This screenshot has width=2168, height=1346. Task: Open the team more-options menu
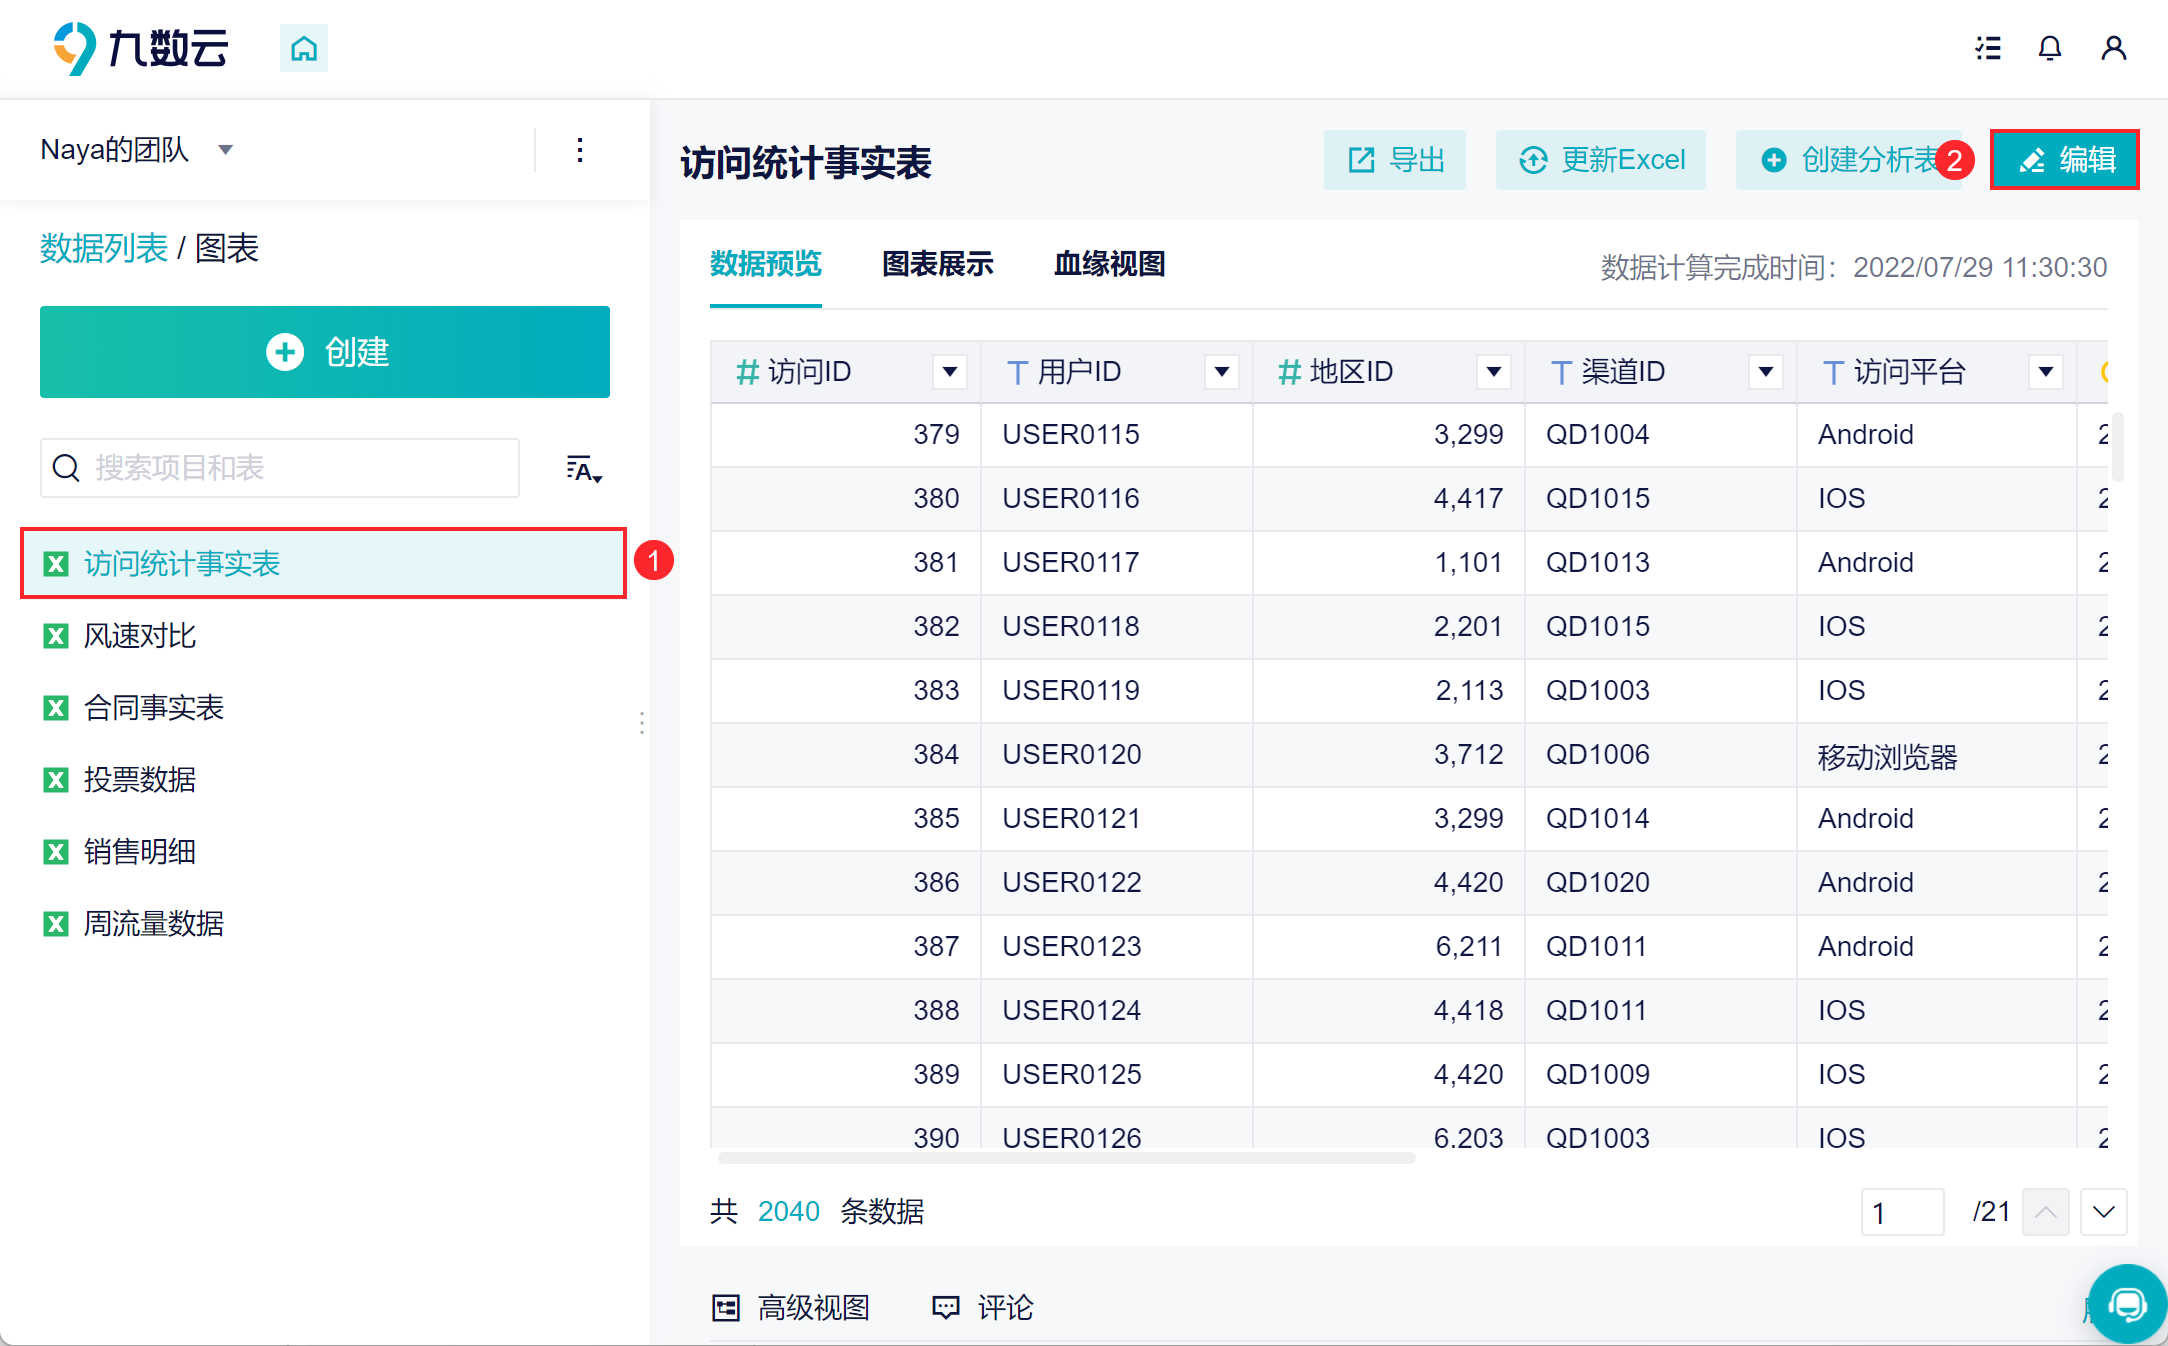point(580,150)
